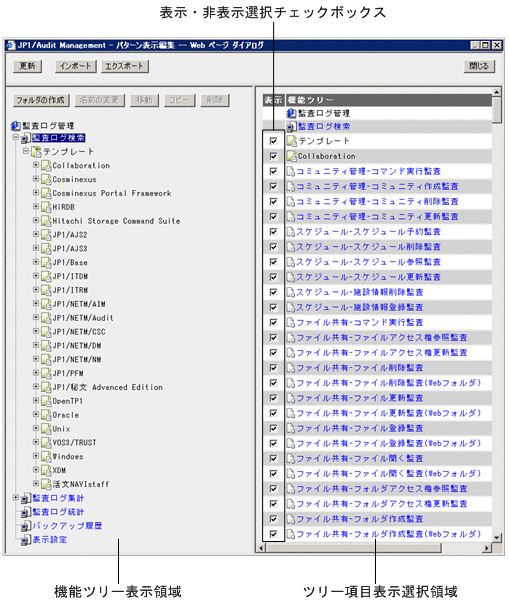Click the JP1/NETM/Audit folder icon

tap(46, 318)
